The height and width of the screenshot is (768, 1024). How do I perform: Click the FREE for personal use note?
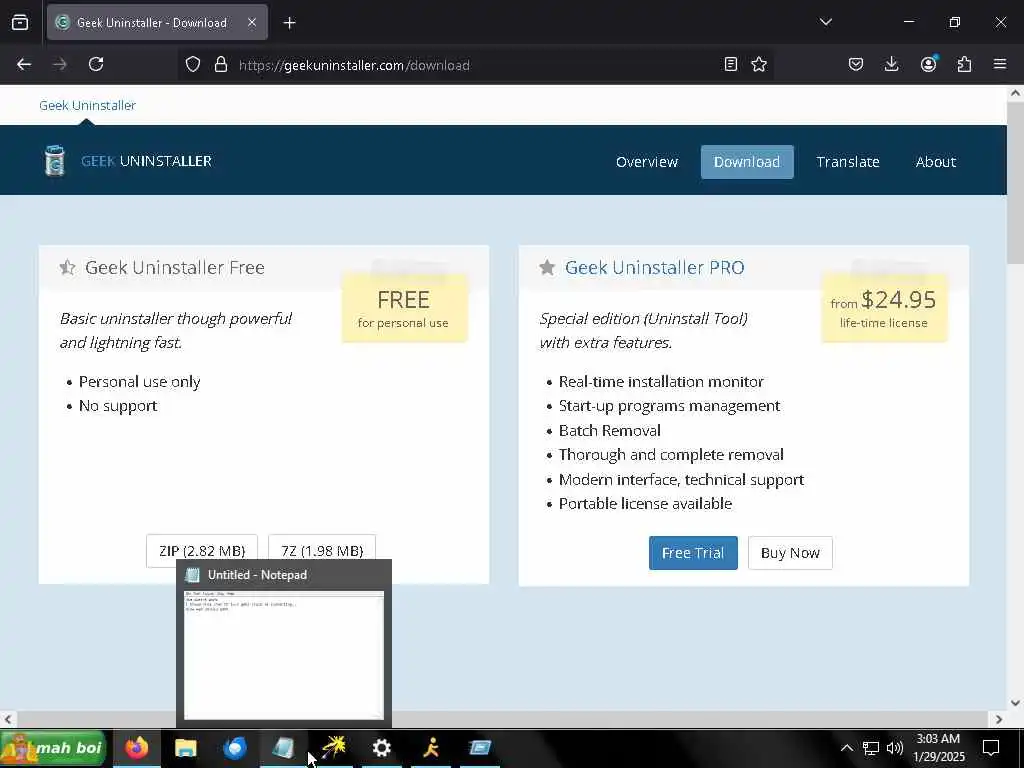tap(404, 308)
